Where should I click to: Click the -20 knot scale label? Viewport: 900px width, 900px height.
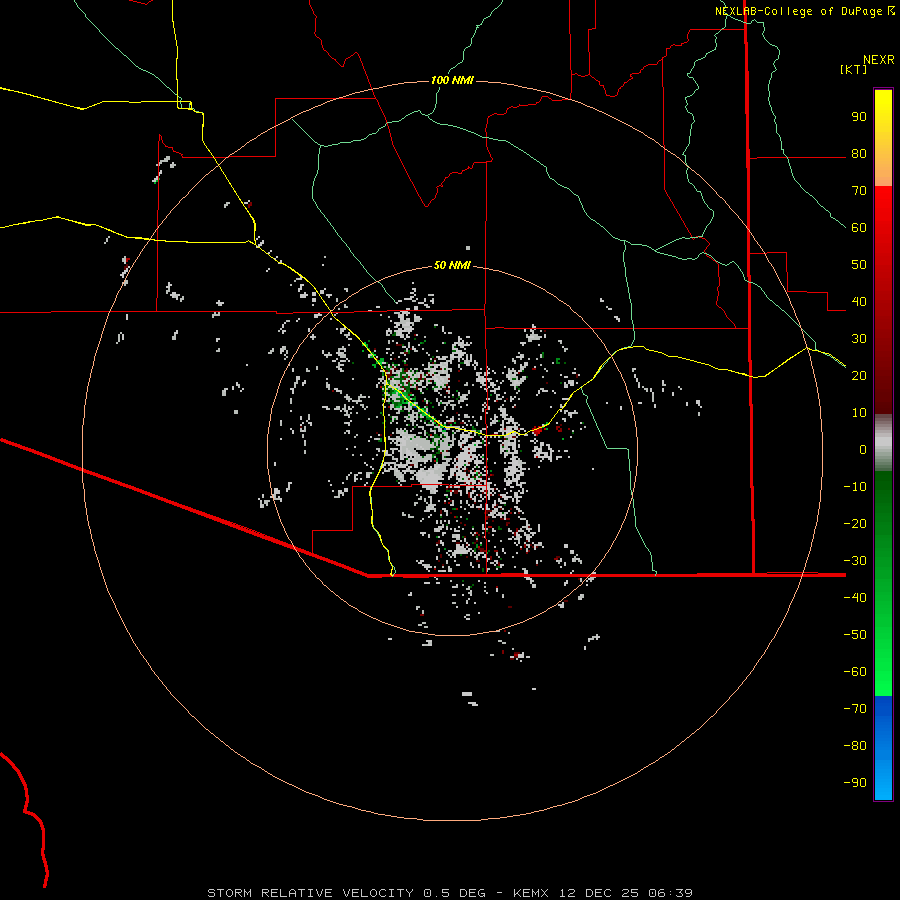[855, 523]
